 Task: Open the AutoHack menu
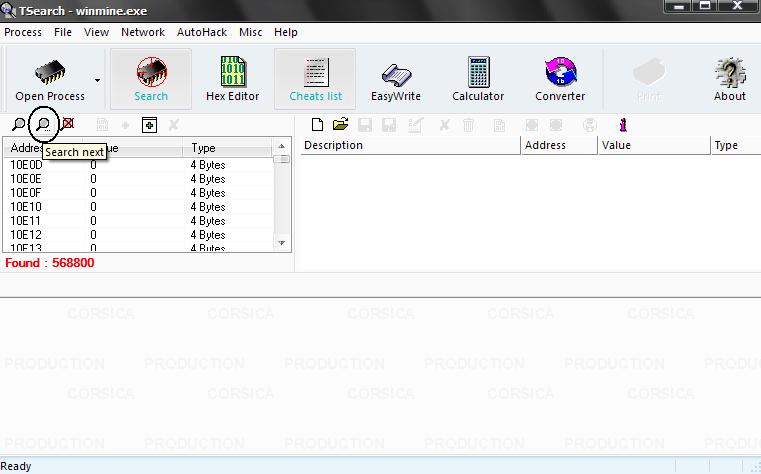(x=202, y=32)
